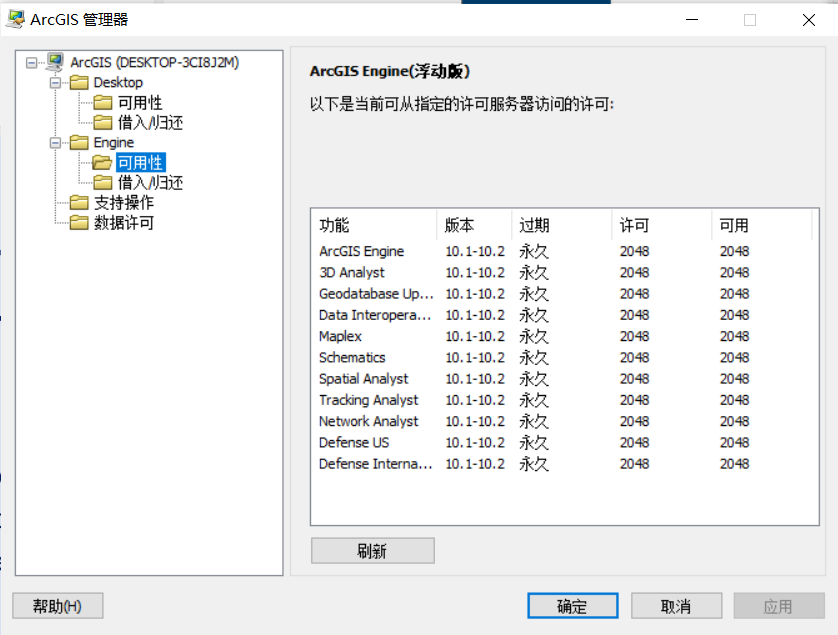Viewport: 838px width, 635px height.
Task: Click ArcGIS 管理器 title bar app icon
Action: pyautogui.click(x=15, y=19)
